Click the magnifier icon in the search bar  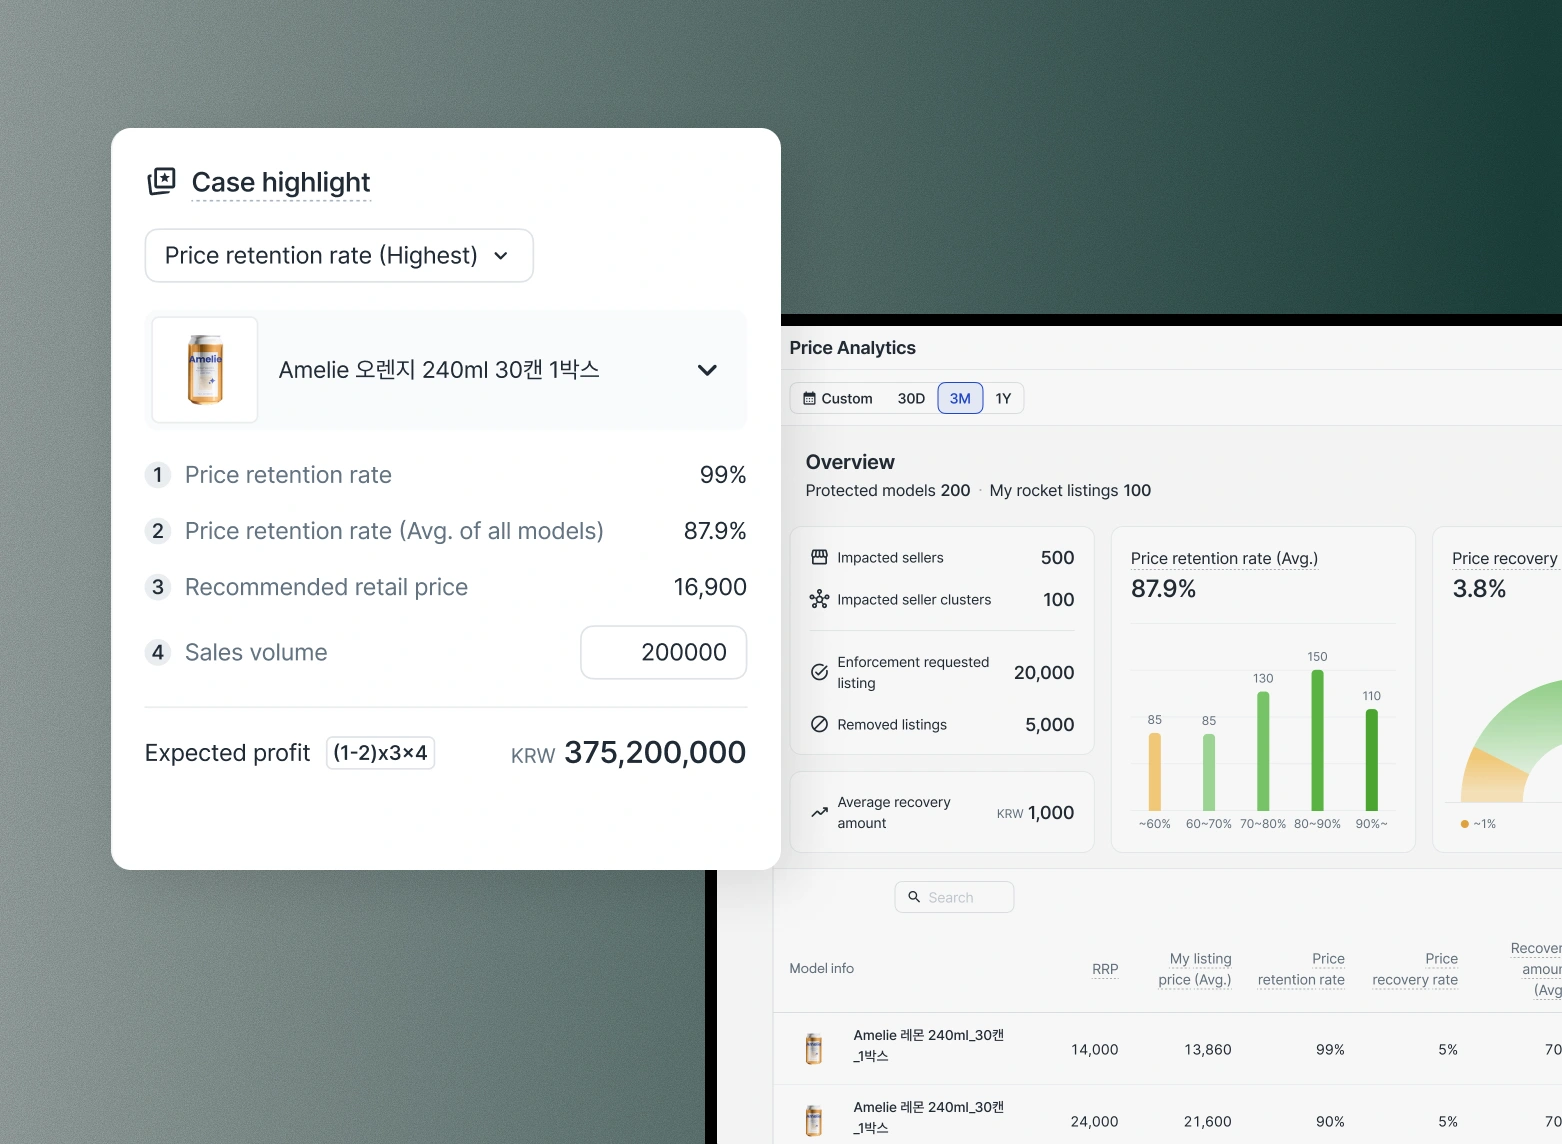[915, 897]
